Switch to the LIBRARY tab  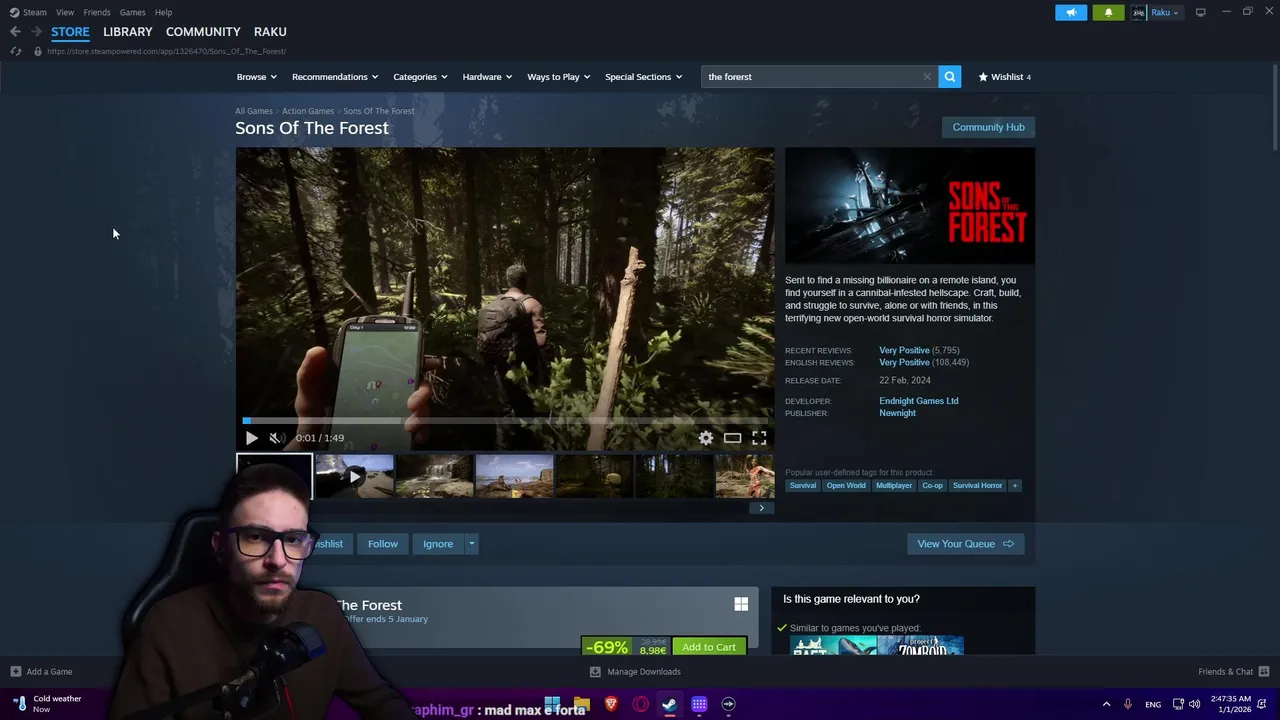click(x=128, y=32)
